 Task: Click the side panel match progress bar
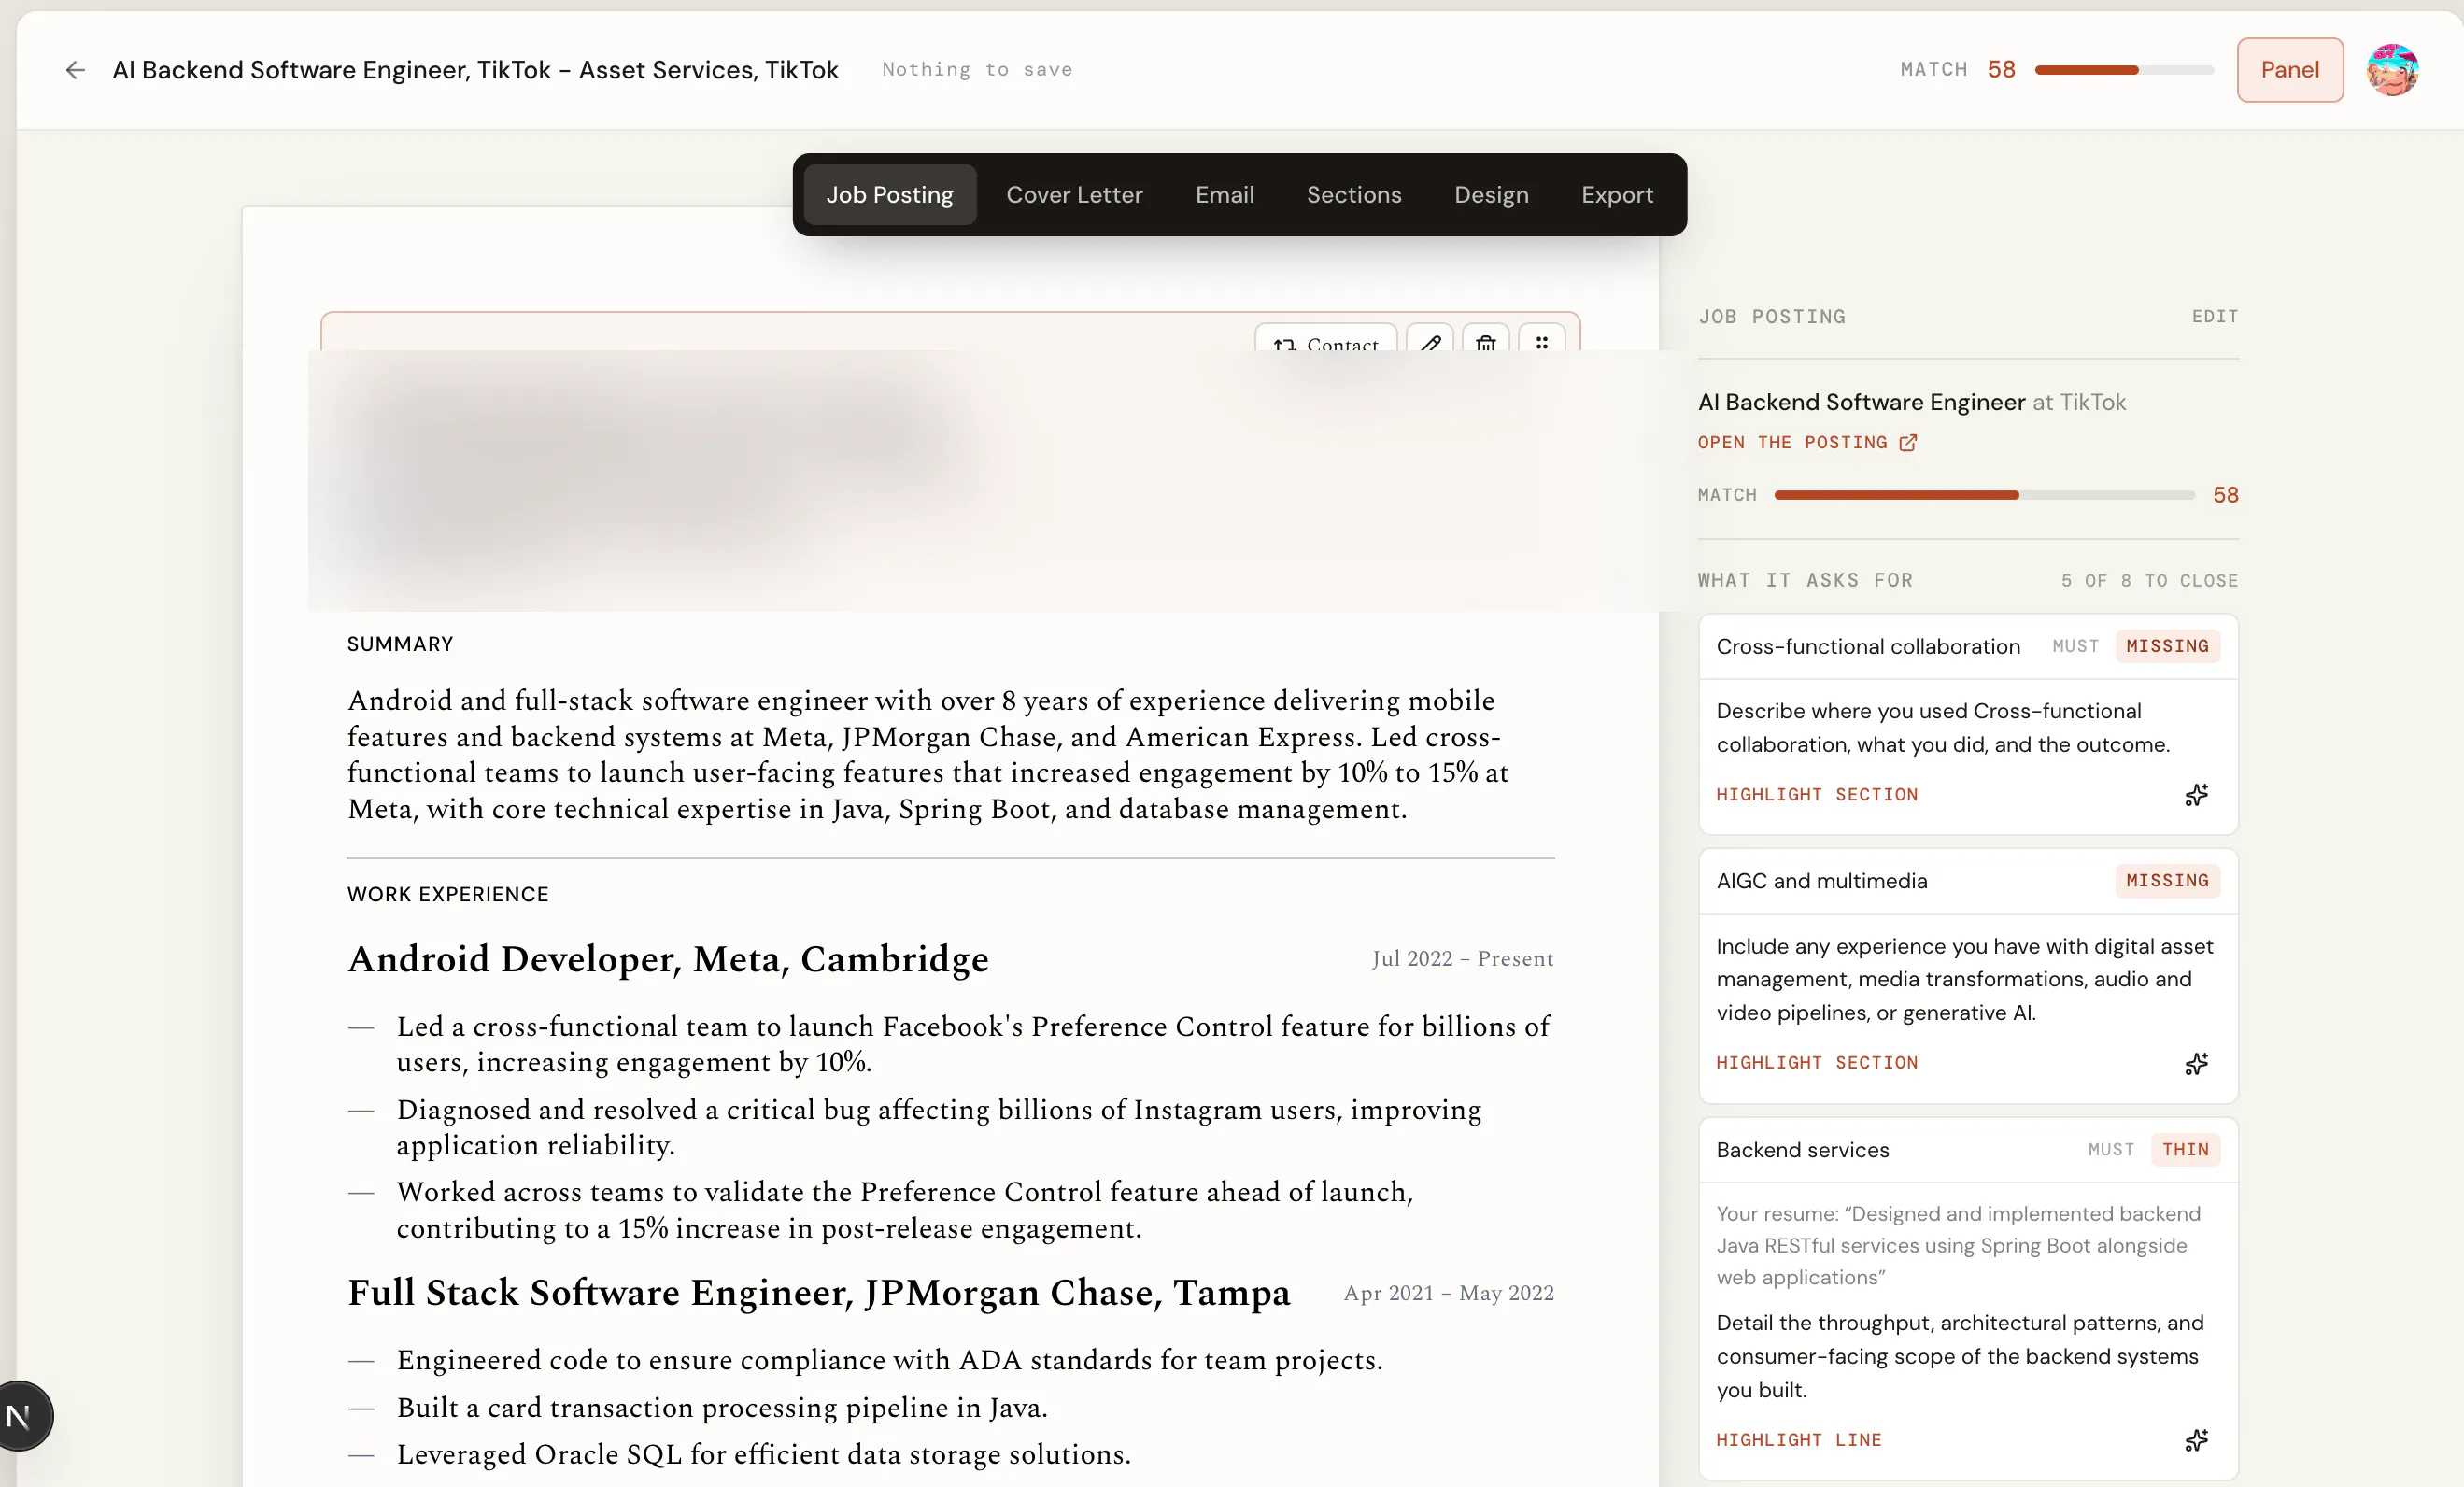click(x=1984, y=495)
